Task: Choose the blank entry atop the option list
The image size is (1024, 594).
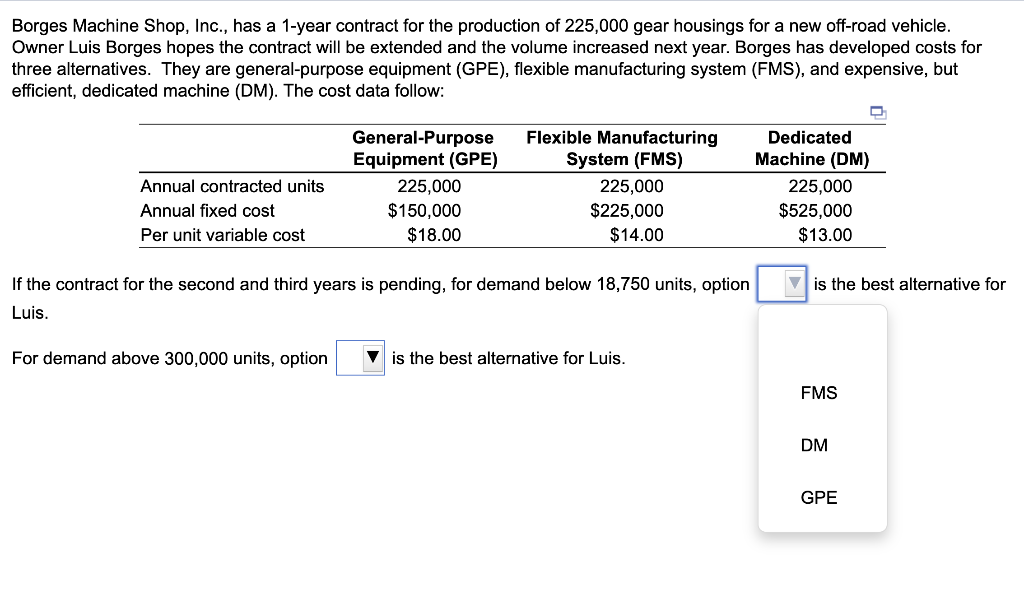Action: pos(820,340)
